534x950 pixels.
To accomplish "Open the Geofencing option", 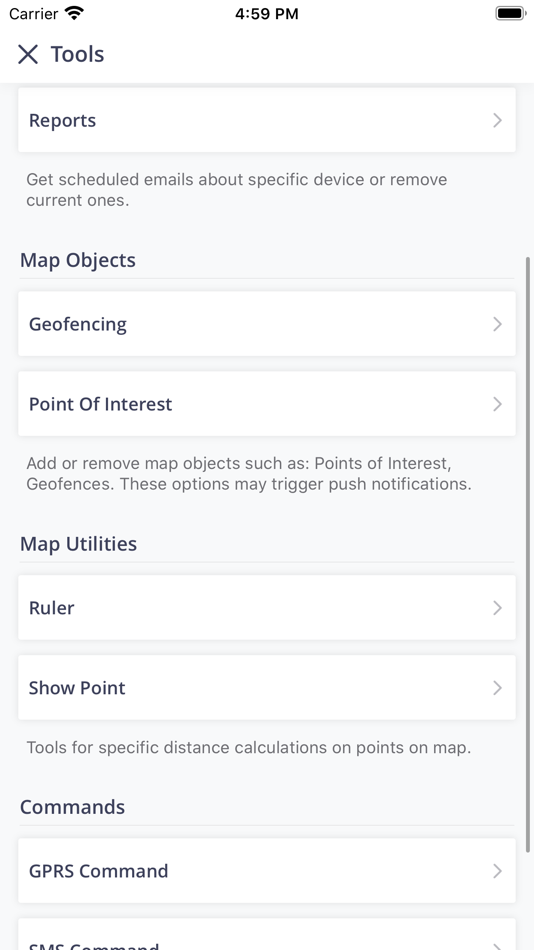I will [267, 324].
